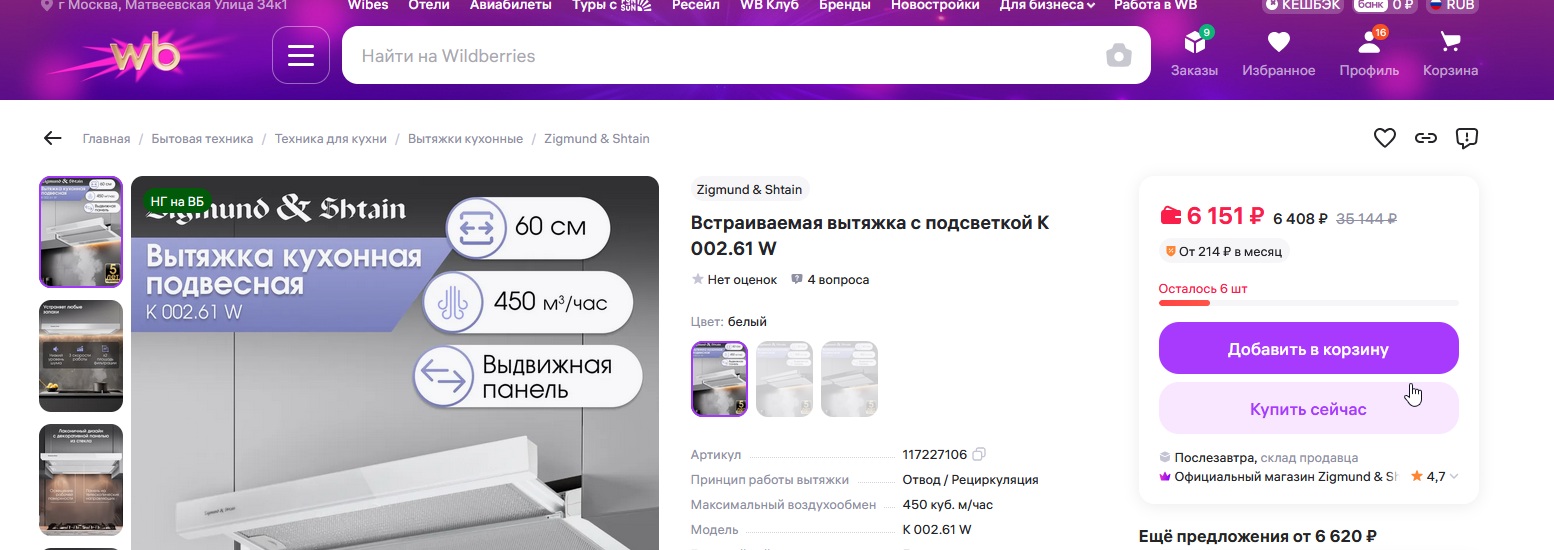Open Заказы with the box icon
Screen dimensions: 1554x550
1195,54
